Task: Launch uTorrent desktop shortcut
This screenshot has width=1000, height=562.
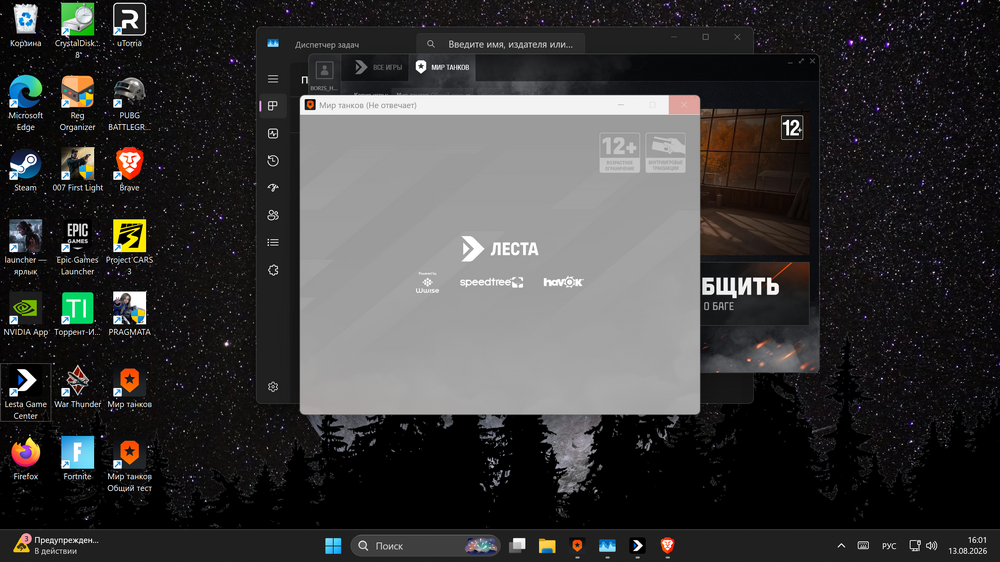Action: 129,26
